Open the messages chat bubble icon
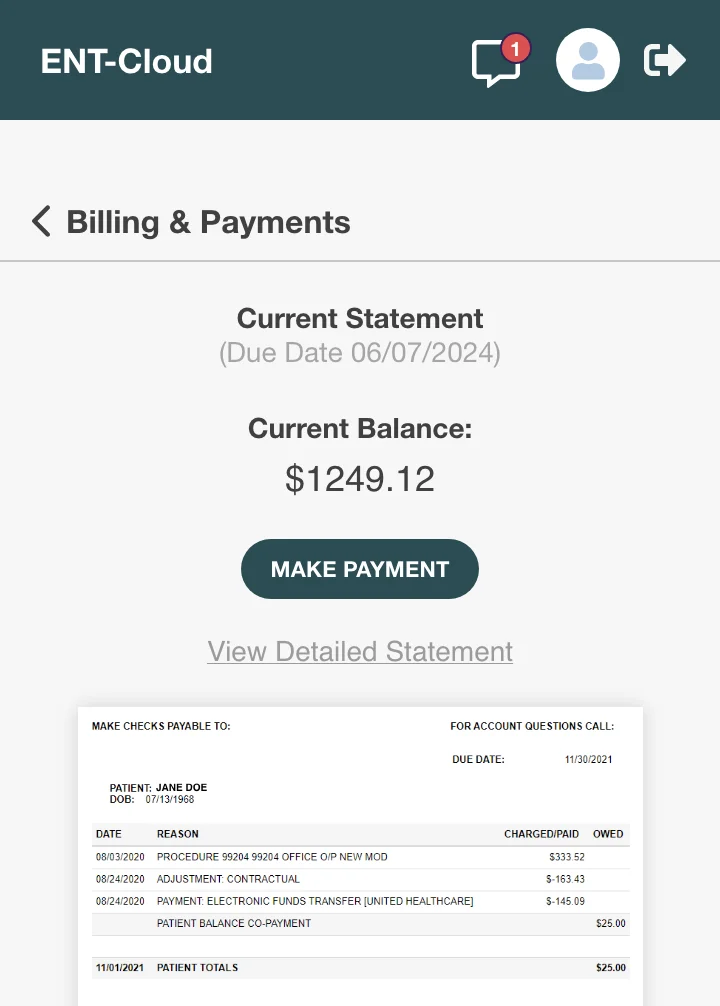The width and height of the screenshot is (720, 1006). pyautogui.click(x=494, y=63)
